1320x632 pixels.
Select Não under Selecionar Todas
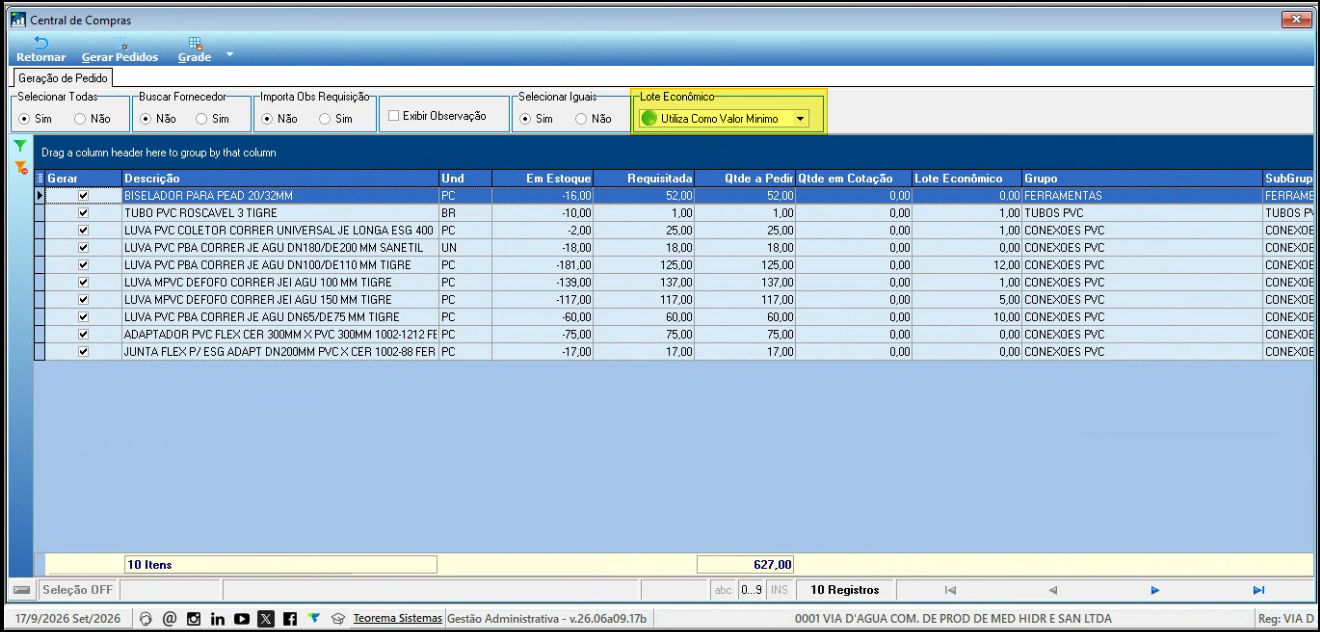91,118
